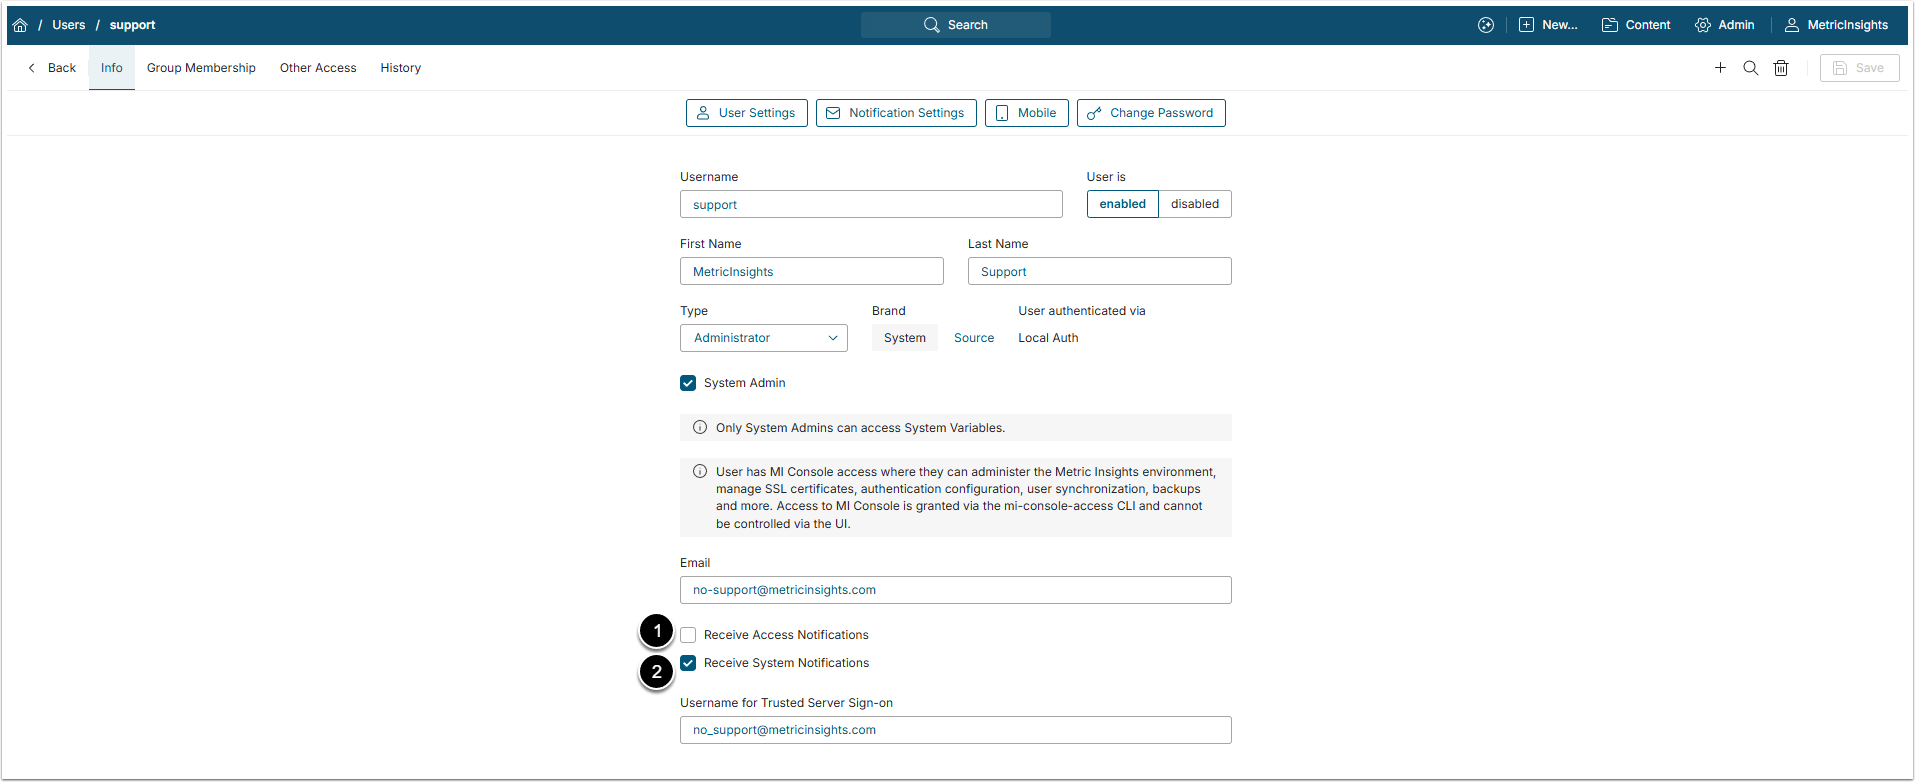Switch to Group Membership tab
Screen dimensions: 1915x782
point(201,68)
